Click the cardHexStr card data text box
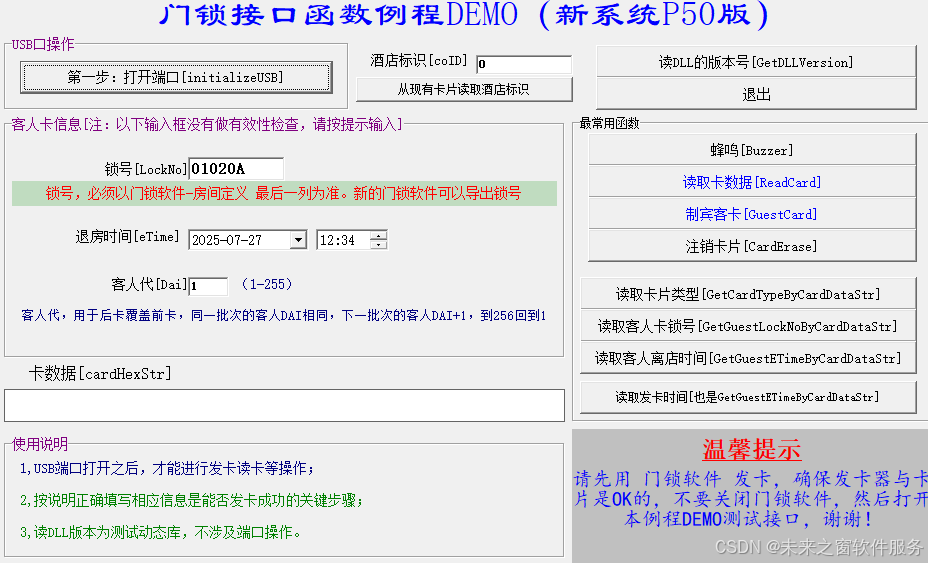The height and width of the screenshot is (563, 928). tap(285, 406)
